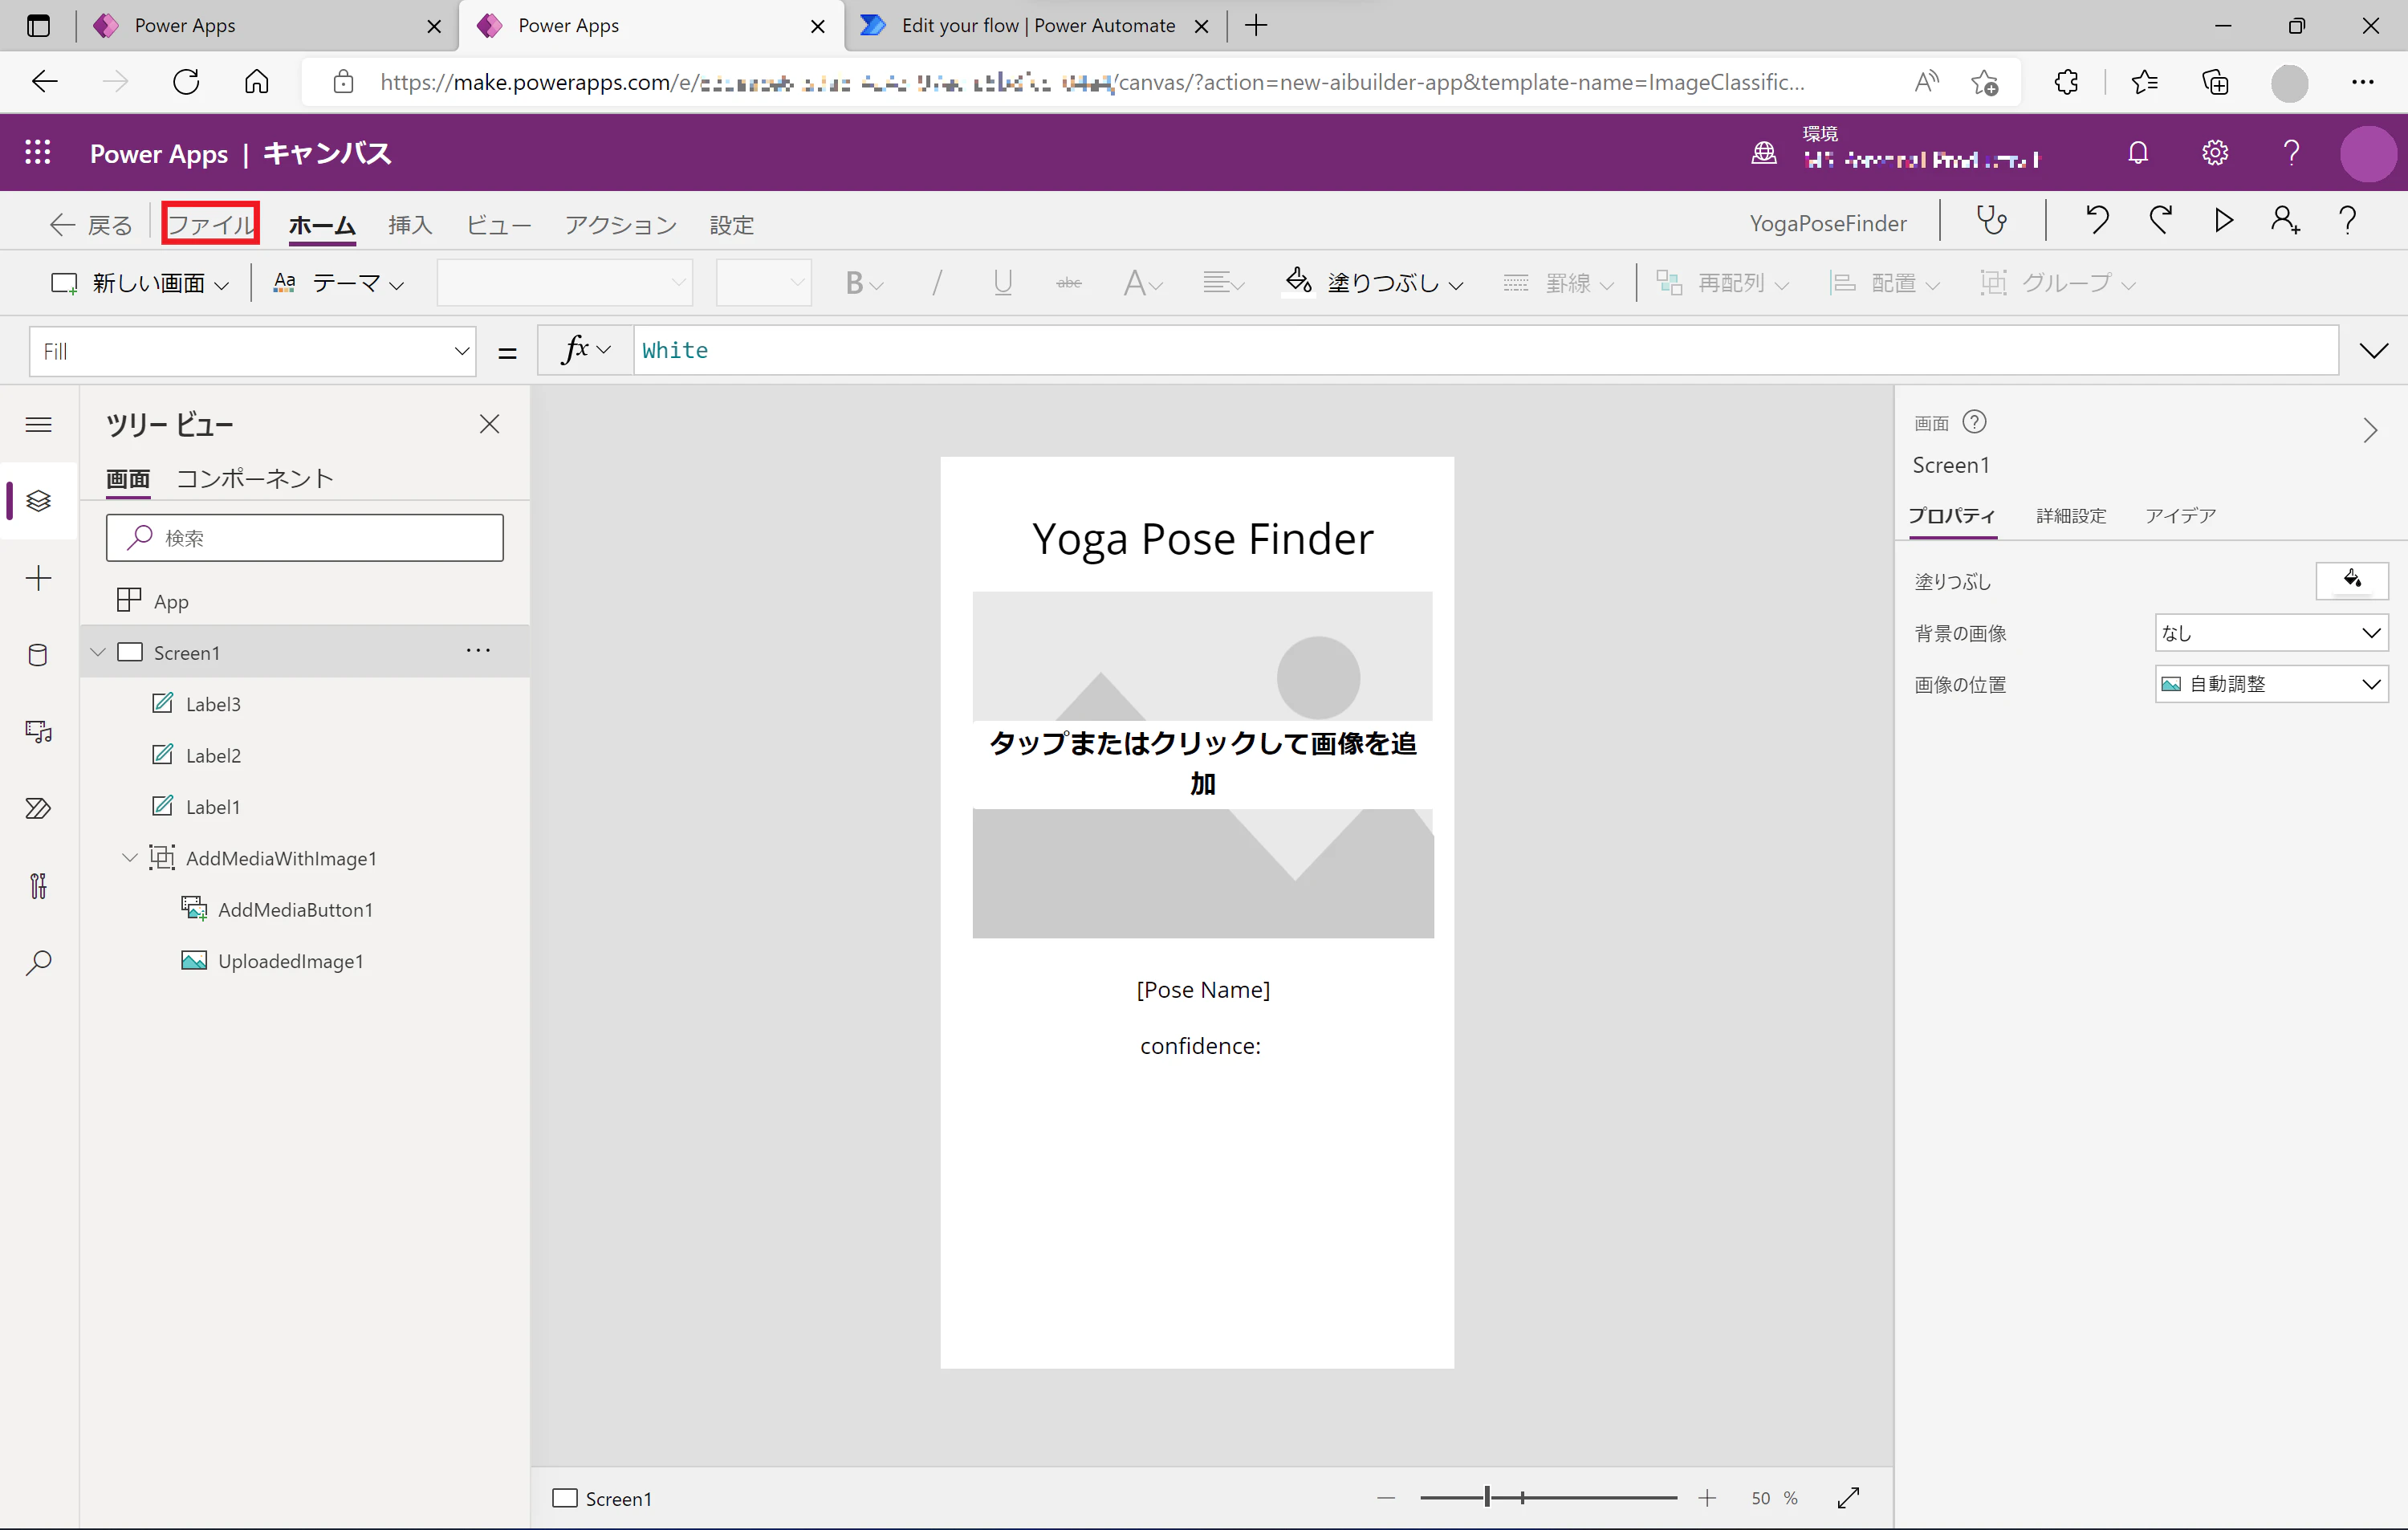Click the Tree view 検索 search field
The height and width of the screenshot is (1530, 2408).
(x=305, y=538)
